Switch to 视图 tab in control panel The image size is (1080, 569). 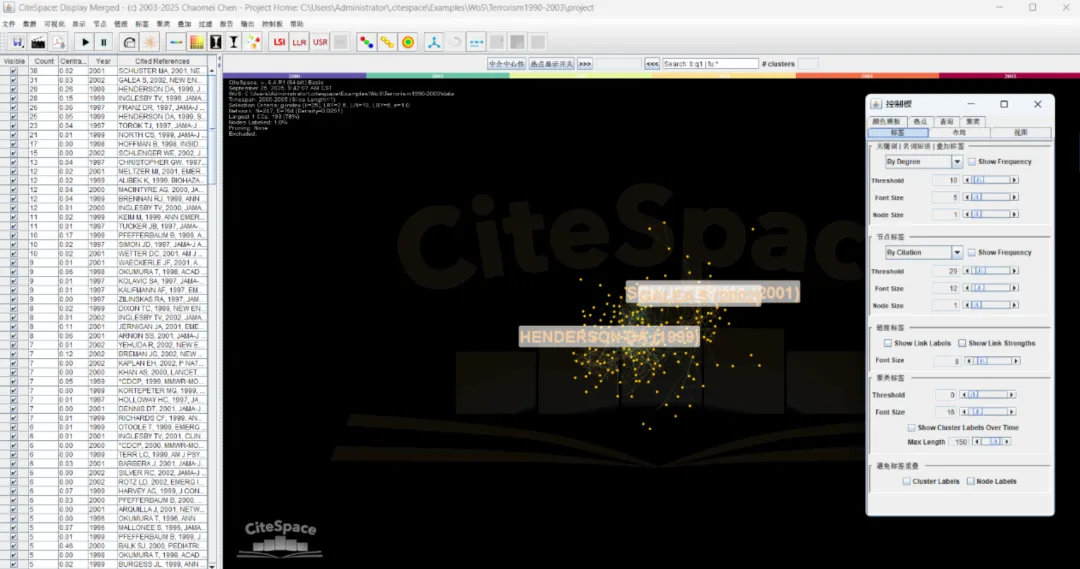(x=1020, y=132)
